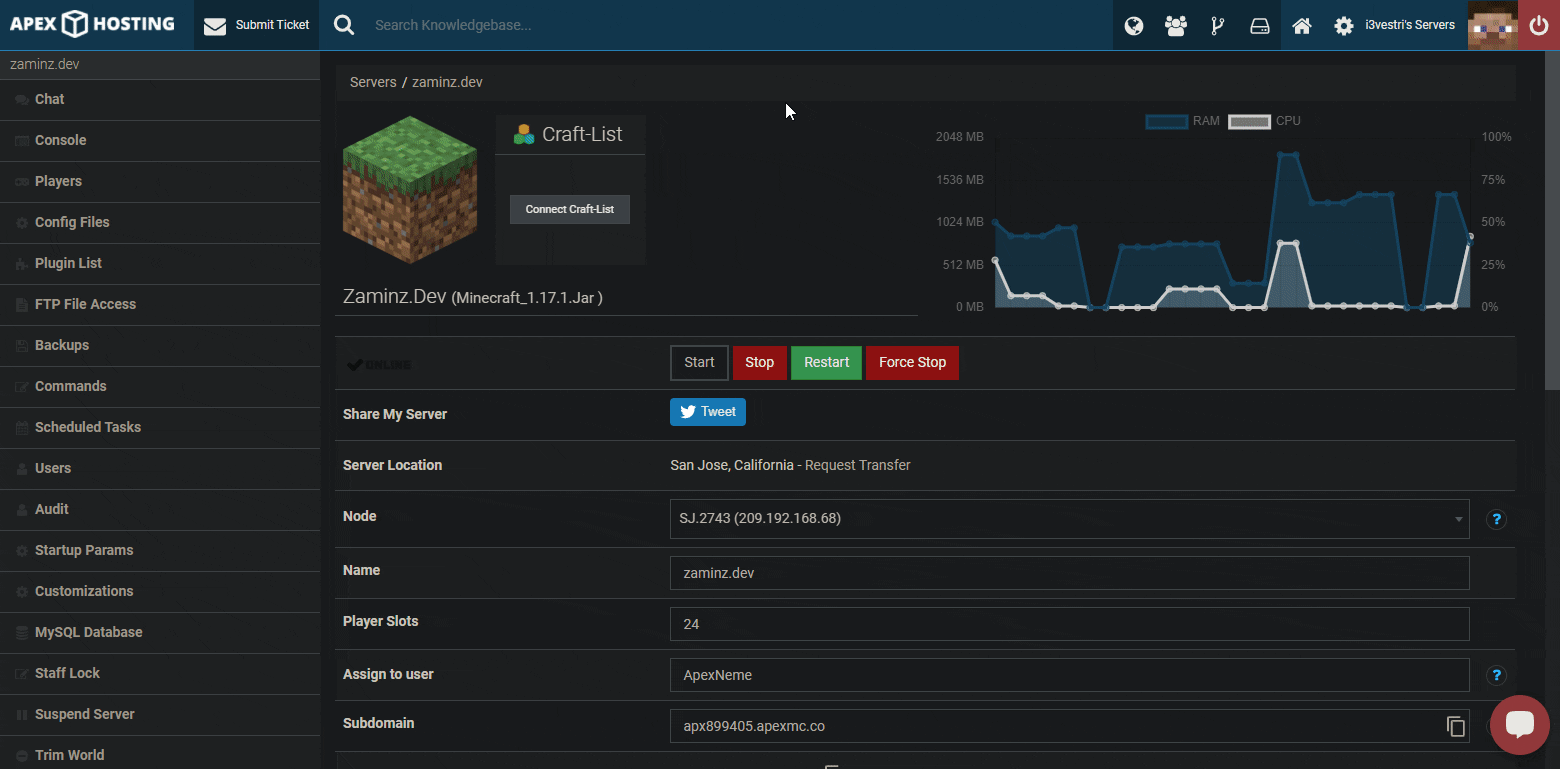Click the San Jose, California location text
Viewport: 1560px width, 769px height.
[x=732, y=465]
